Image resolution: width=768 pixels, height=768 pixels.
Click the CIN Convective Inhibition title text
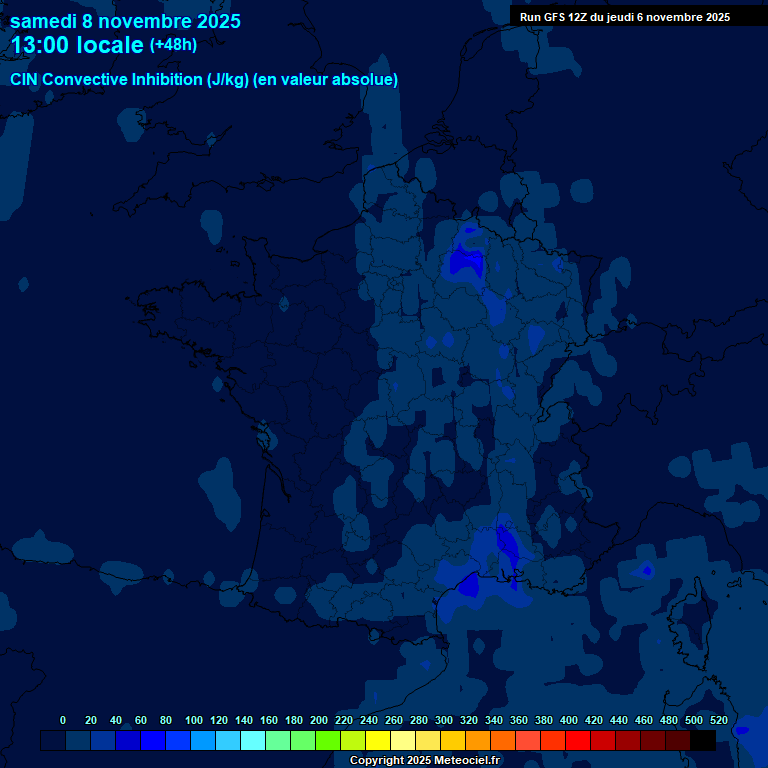204,80
